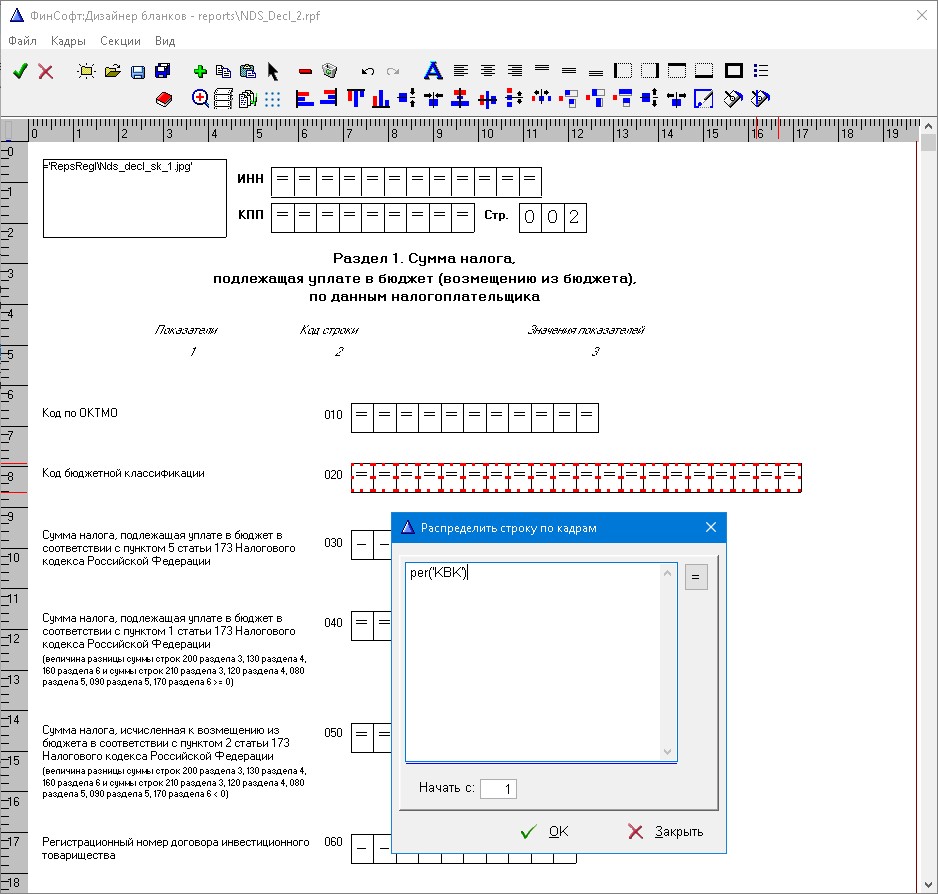Click the equals button beside the text area
The image size is (938, 894).
point(696,577)
